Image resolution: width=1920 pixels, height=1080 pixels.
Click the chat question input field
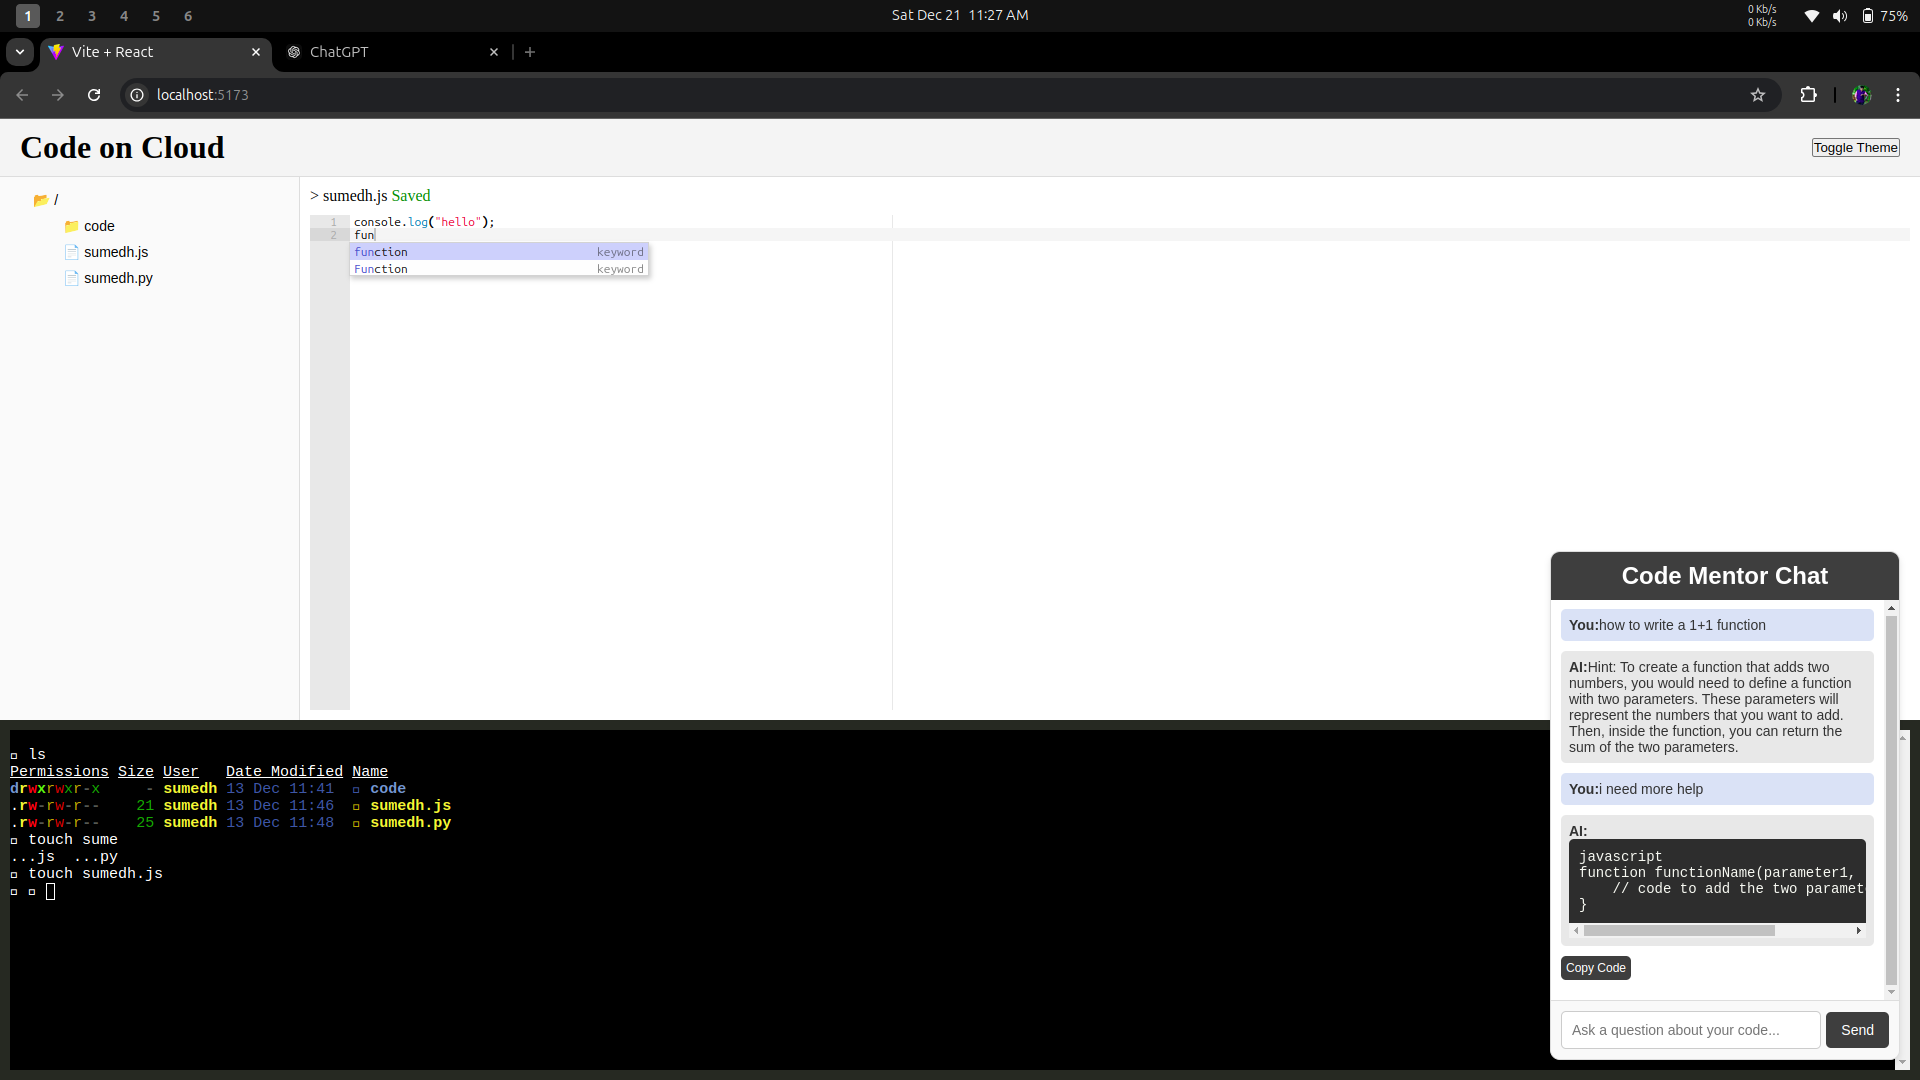click(1690, 1030)
